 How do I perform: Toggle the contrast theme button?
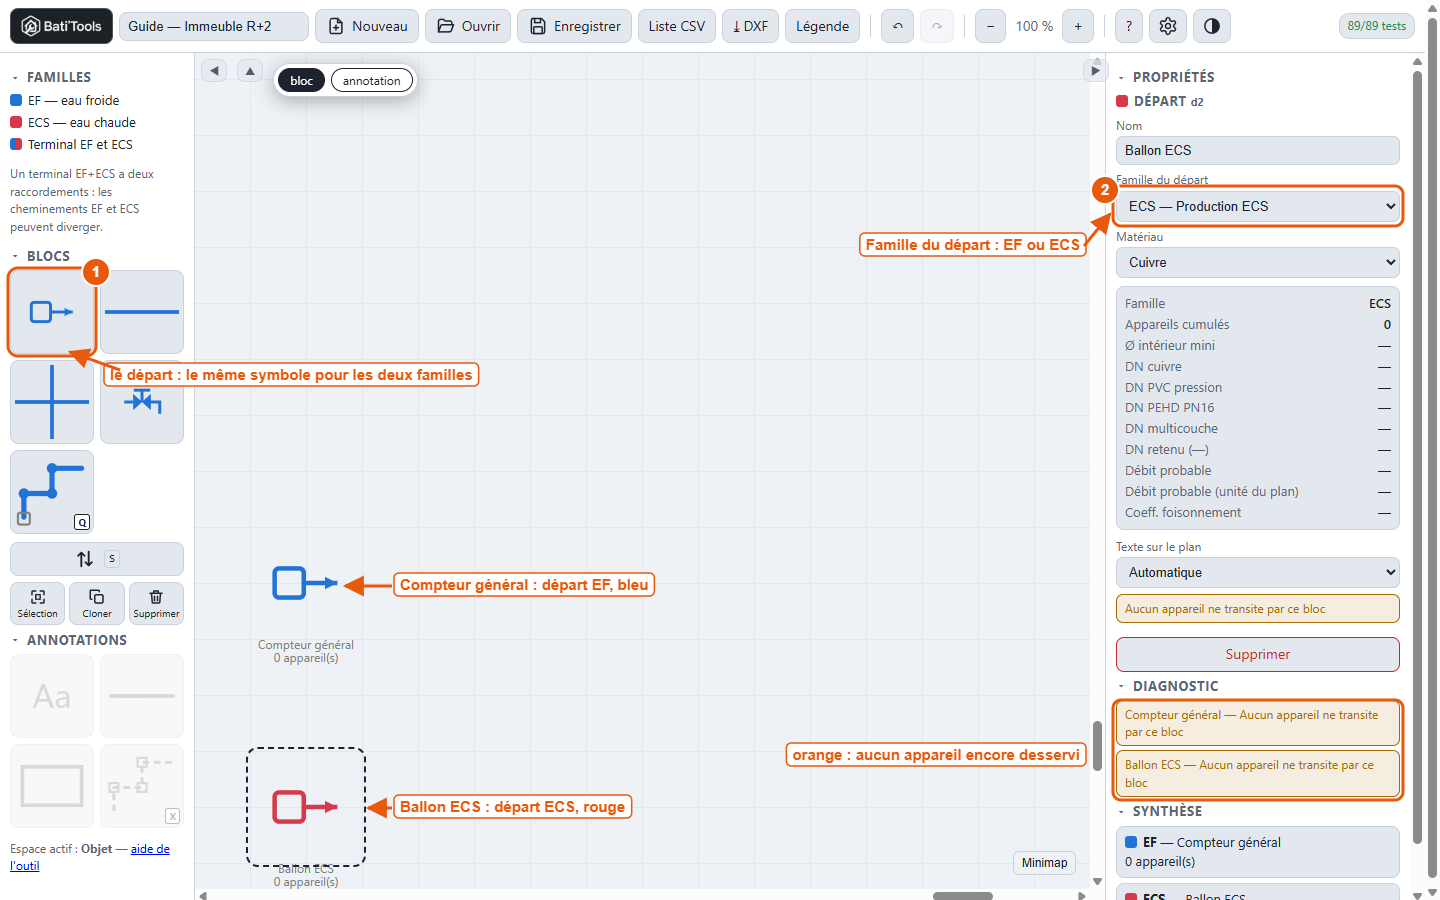(x=1212, y=26)
